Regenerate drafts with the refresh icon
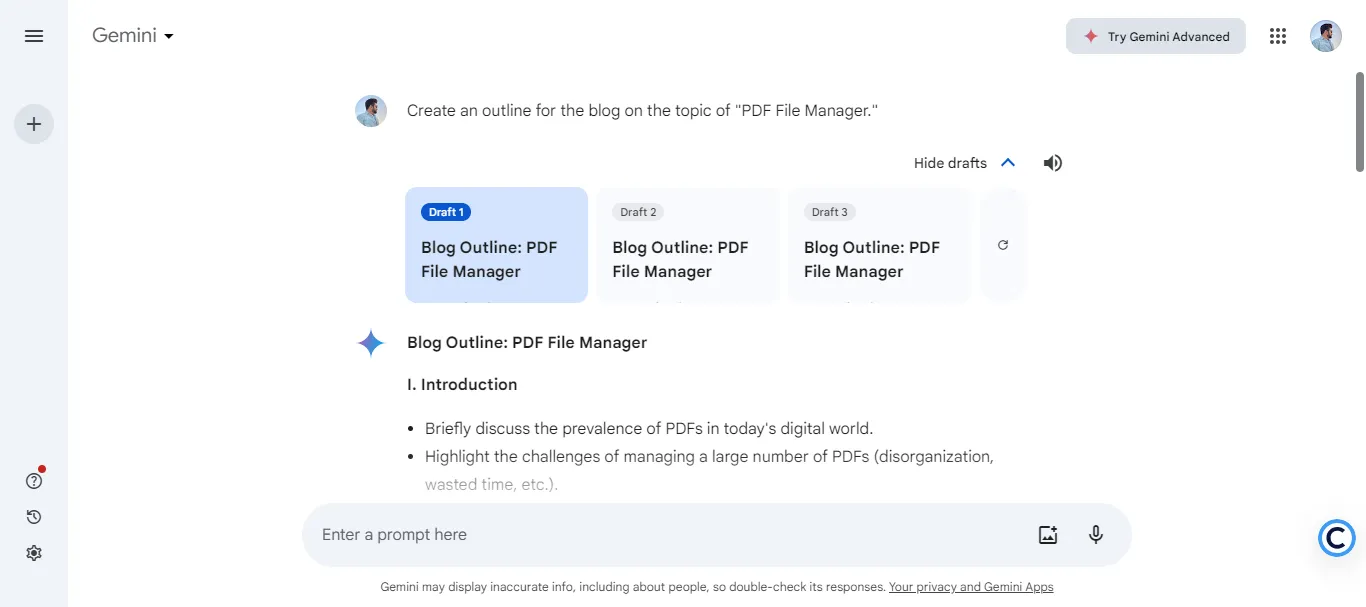 coord(1003,245)
